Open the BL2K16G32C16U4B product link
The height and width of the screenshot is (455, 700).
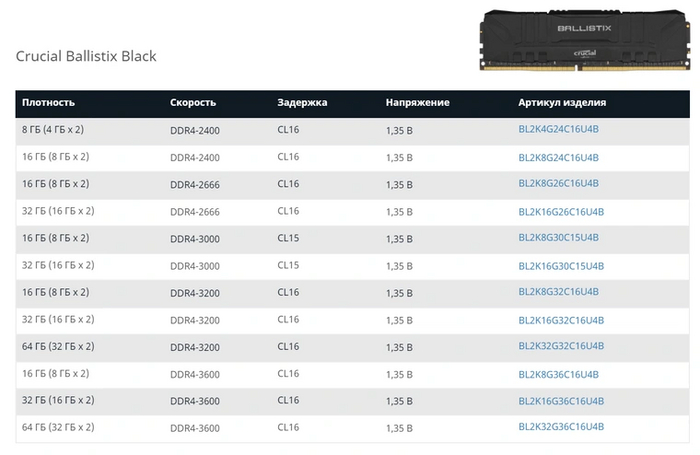coord(561,320)
